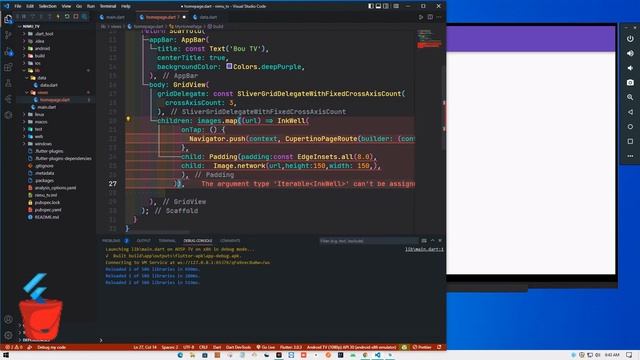The height and width of the screenshot is (360, 640).
Task: Show the code action lightbulb
Action: (128, 119)
